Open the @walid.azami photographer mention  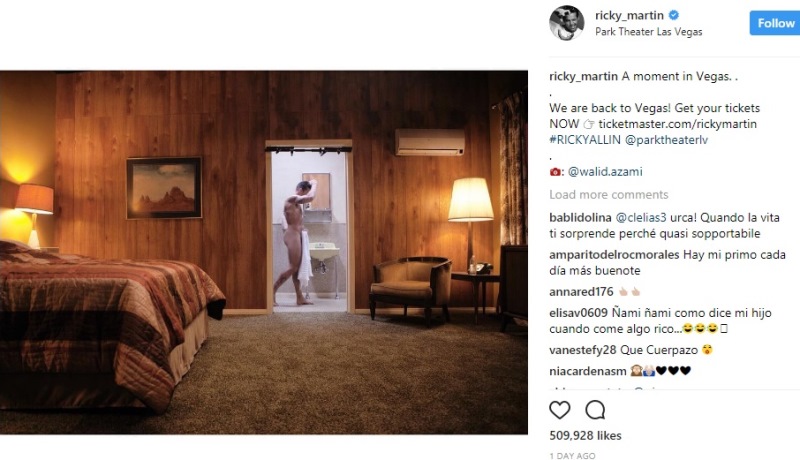point(605,172)
